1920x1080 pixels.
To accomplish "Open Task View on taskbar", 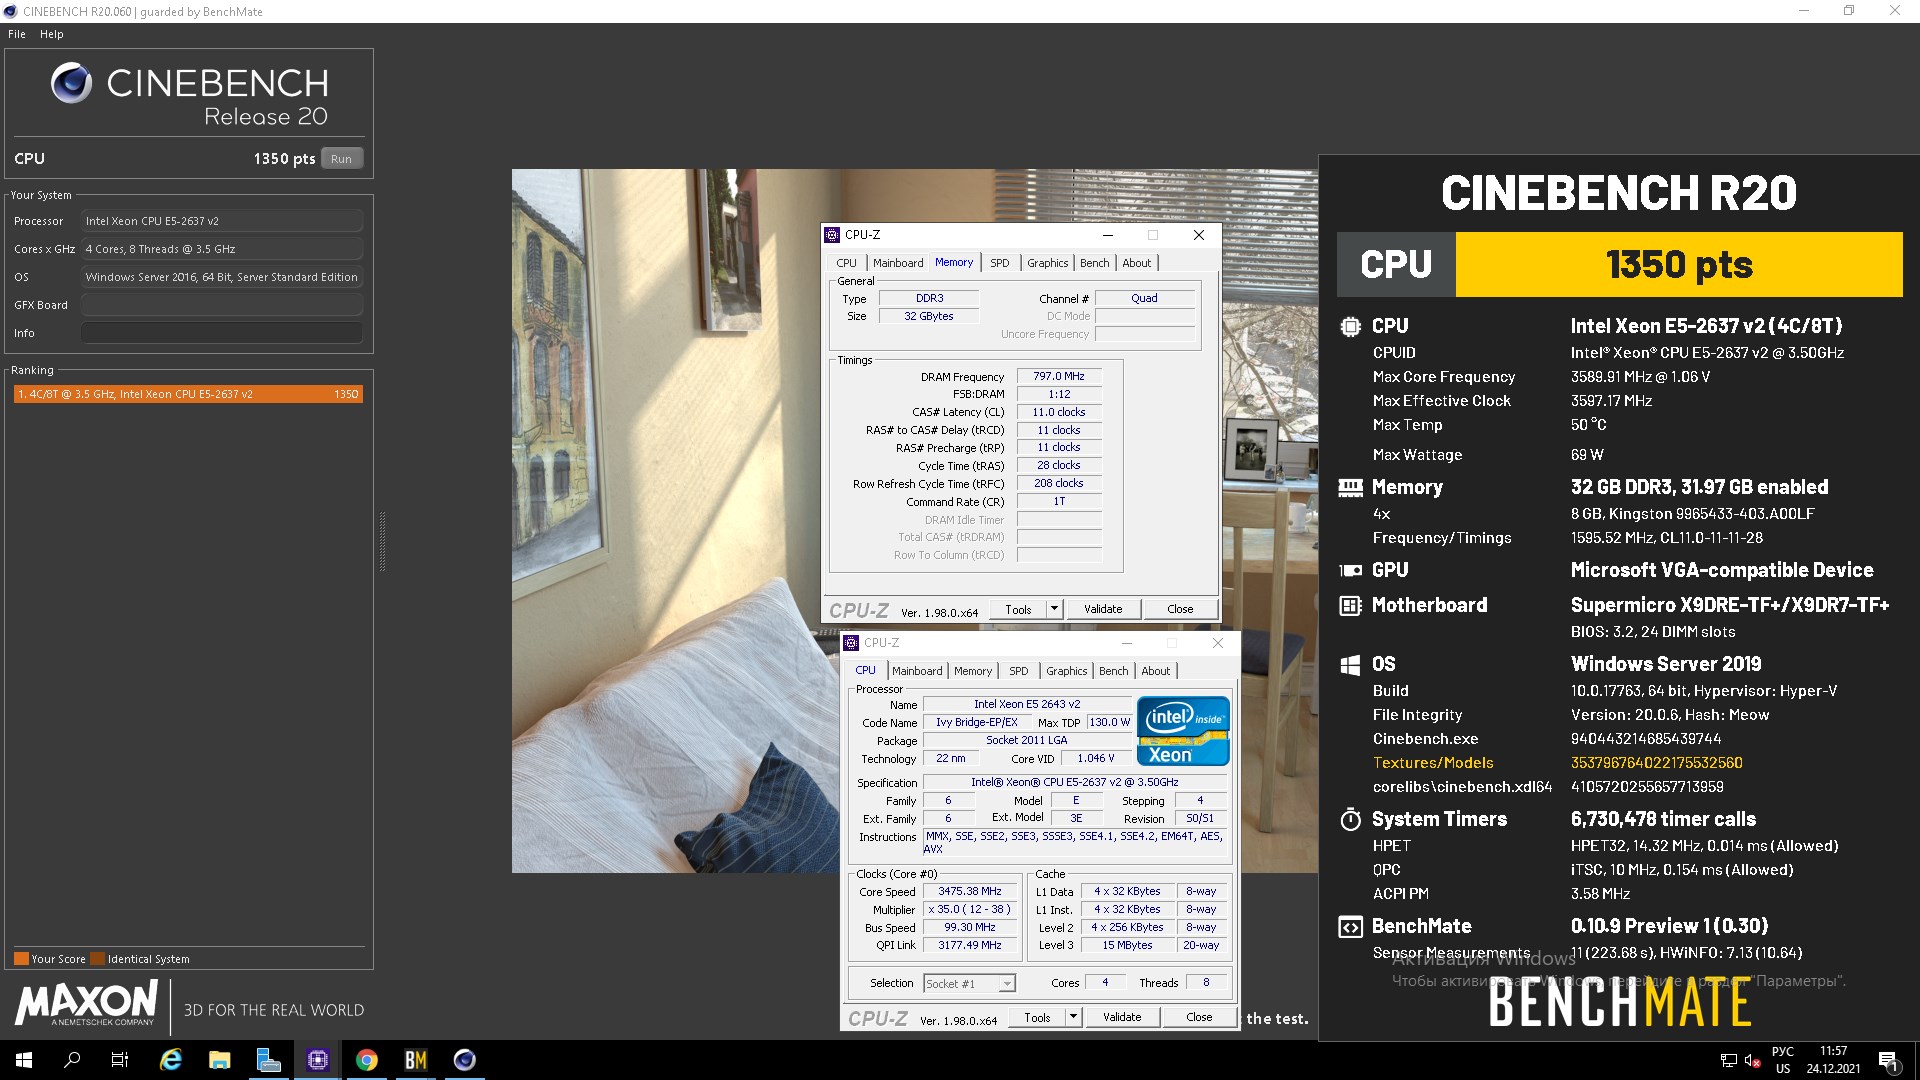I will [120, 1060].
